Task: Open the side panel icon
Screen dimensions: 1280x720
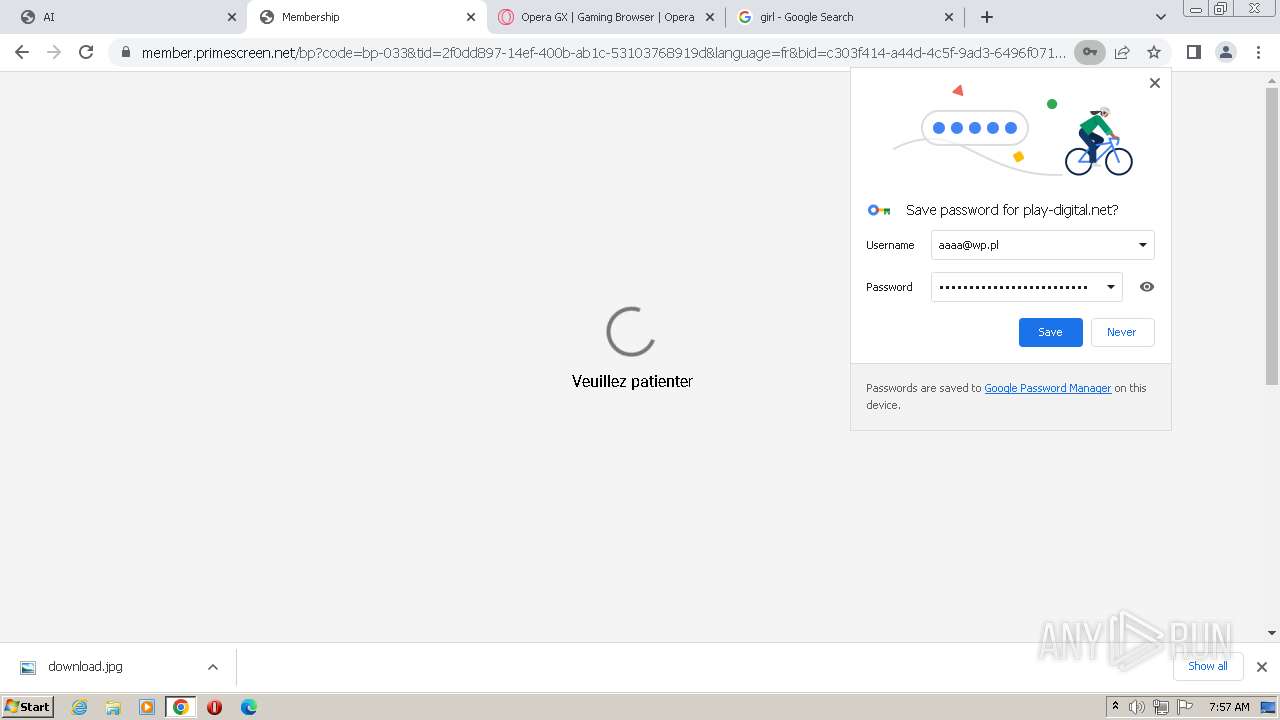Action: (1193, 52)
